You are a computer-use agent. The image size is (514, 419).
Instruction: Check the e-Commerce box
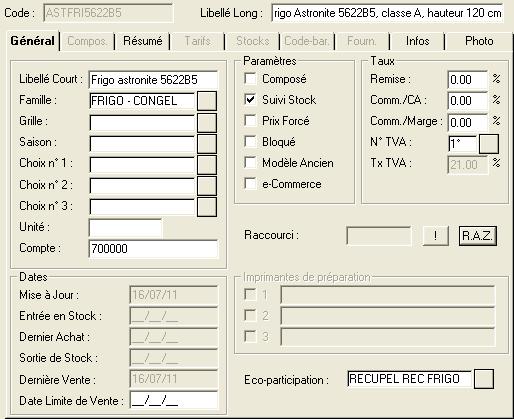click(250, 184)
